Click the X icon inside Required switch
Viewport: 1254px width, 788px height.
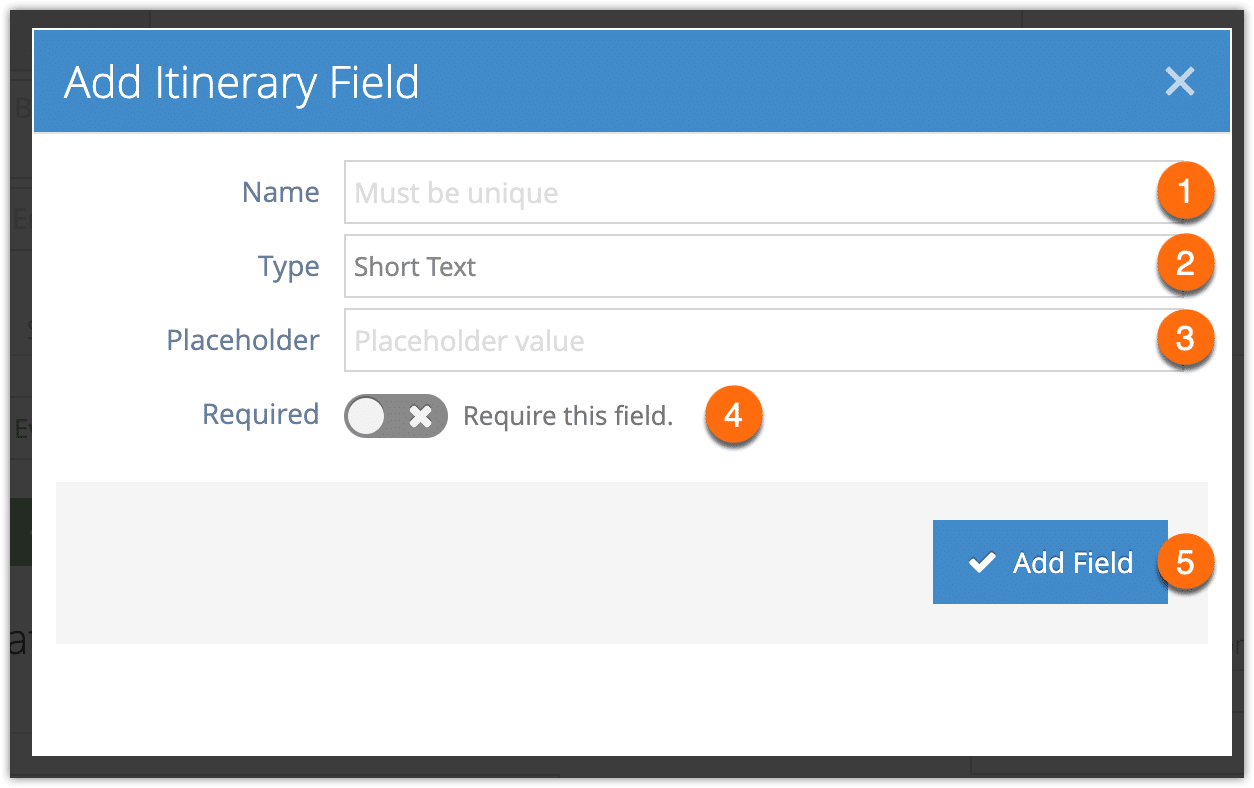click(x=421, y=416)
